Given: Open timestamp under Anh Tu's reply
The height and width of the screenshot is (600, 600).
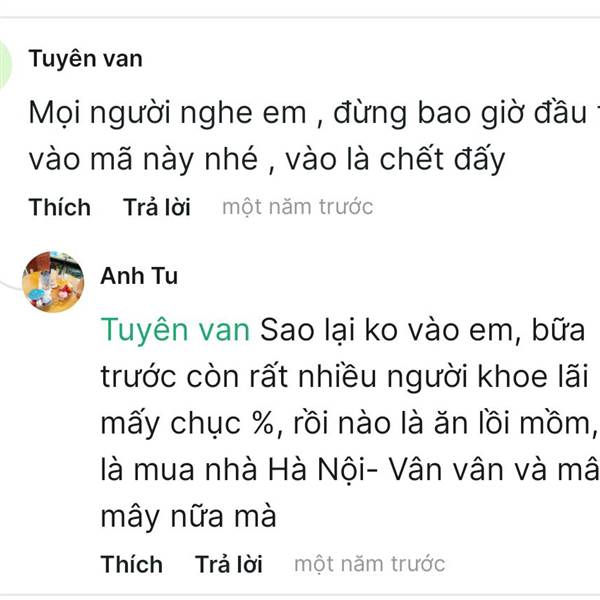Looking at the screenshot, I should tap(370, 564).
